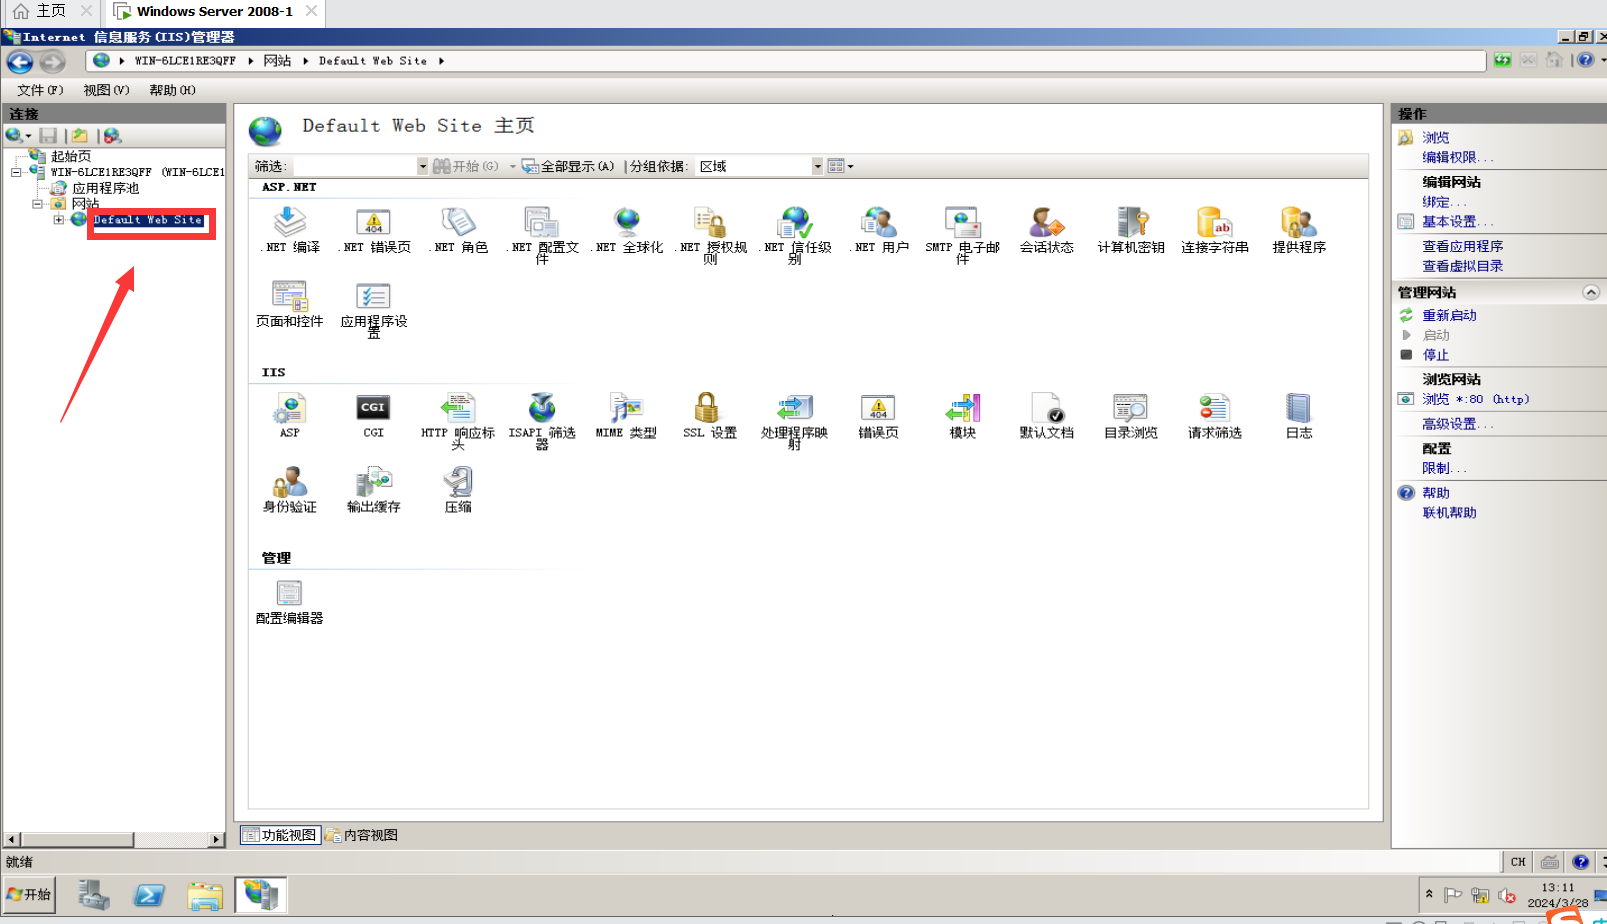Open the SSL 设置 feature icon
Screen dimensions: 1607x924
[709, 415]
